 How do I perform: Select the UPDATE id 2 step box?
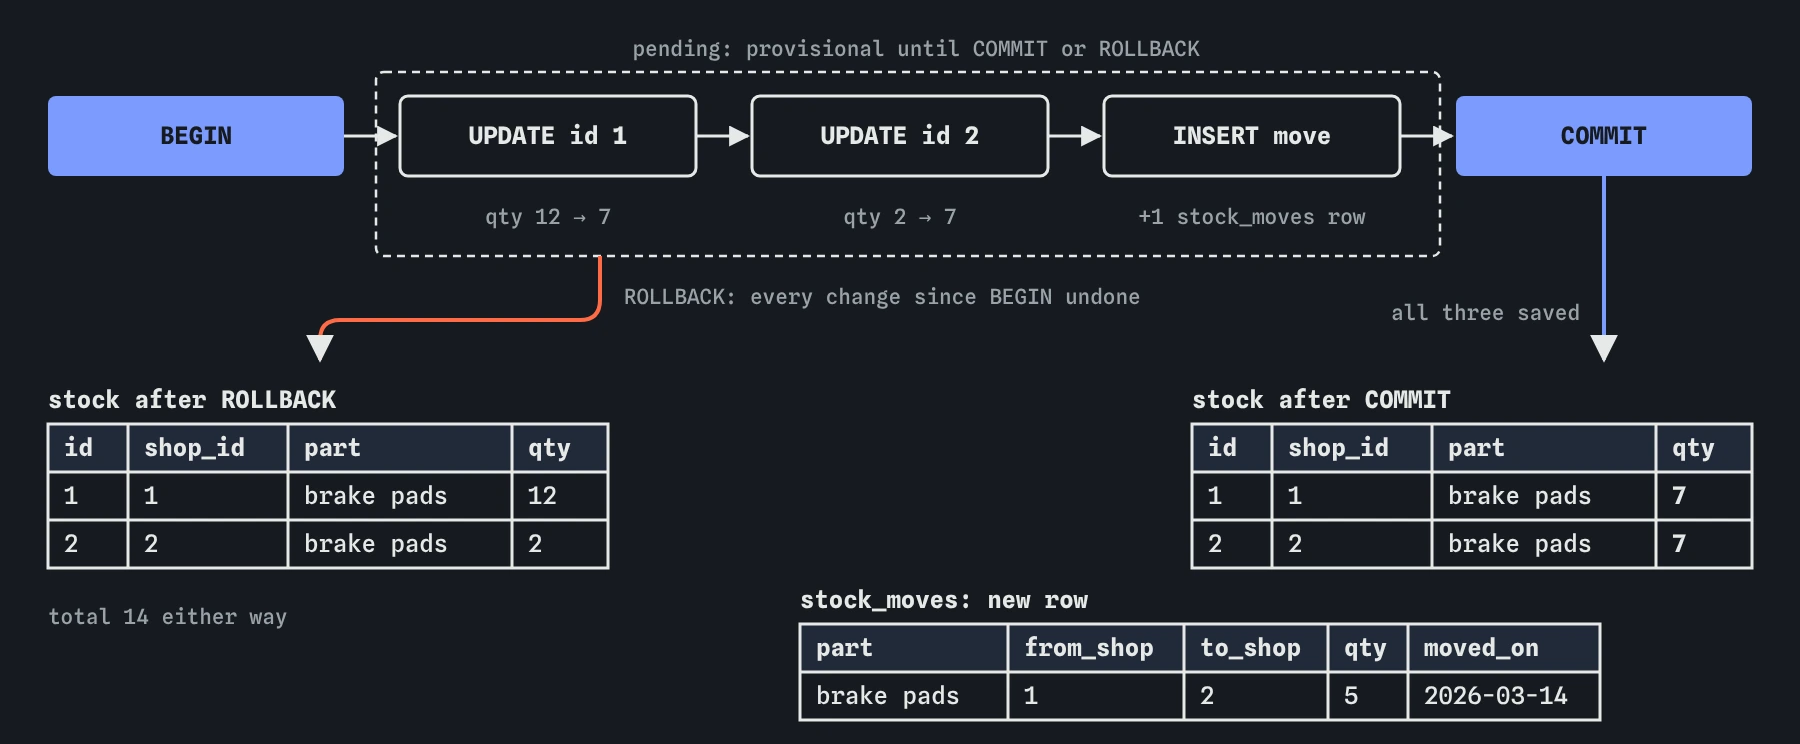click(900, 136)
